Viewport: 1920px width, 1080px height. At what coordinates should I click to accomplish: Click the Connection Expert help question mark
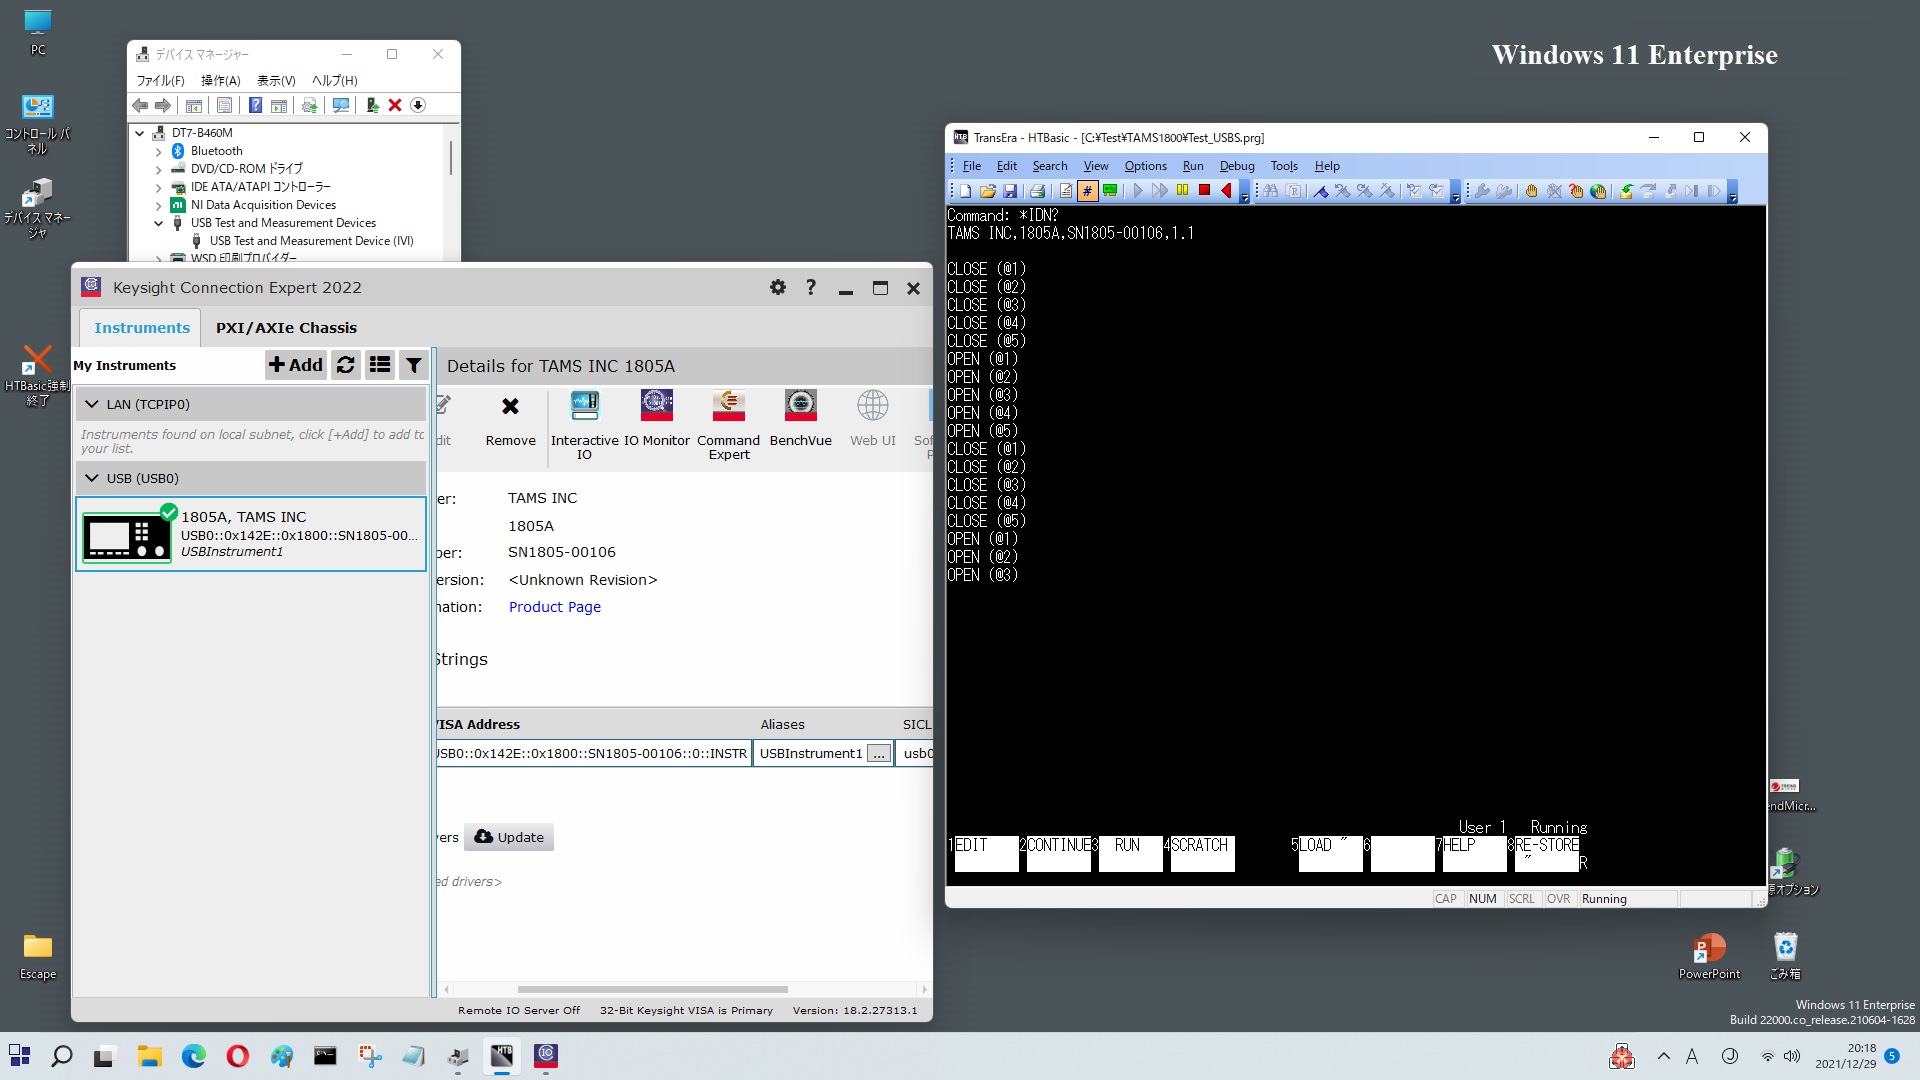tap(811, 288)
